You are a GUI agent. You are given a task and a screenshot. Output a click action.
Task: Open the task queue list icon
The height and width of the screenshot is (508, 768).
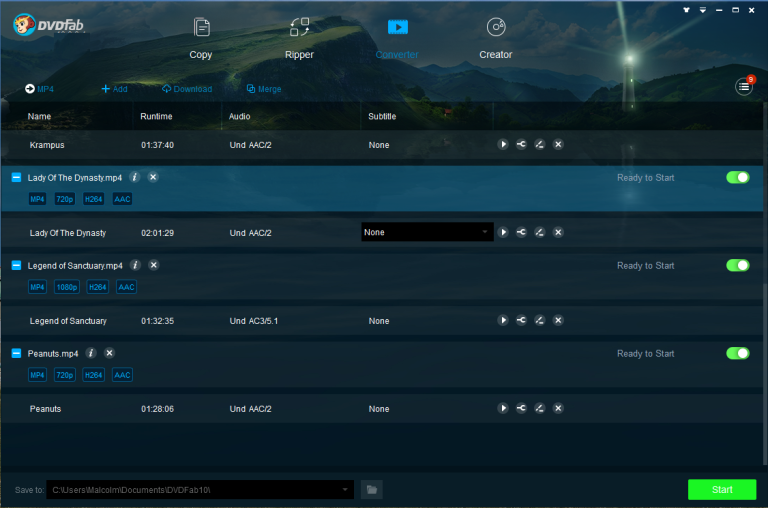point(744,87)
